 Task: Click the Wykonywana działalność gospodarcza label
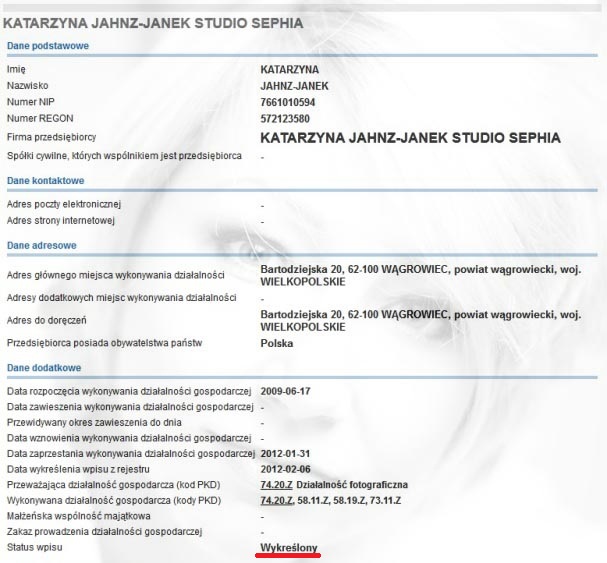pos(113,501)
